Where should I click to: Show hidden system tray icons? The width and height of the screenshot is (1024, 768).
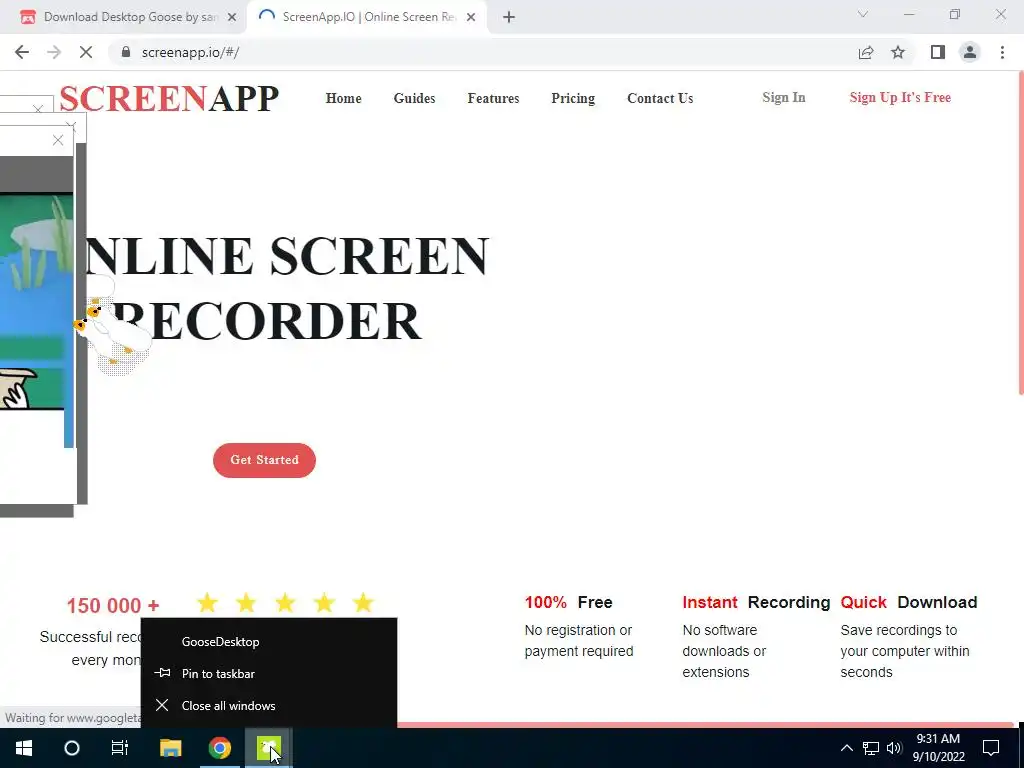[x=846, y=748]
